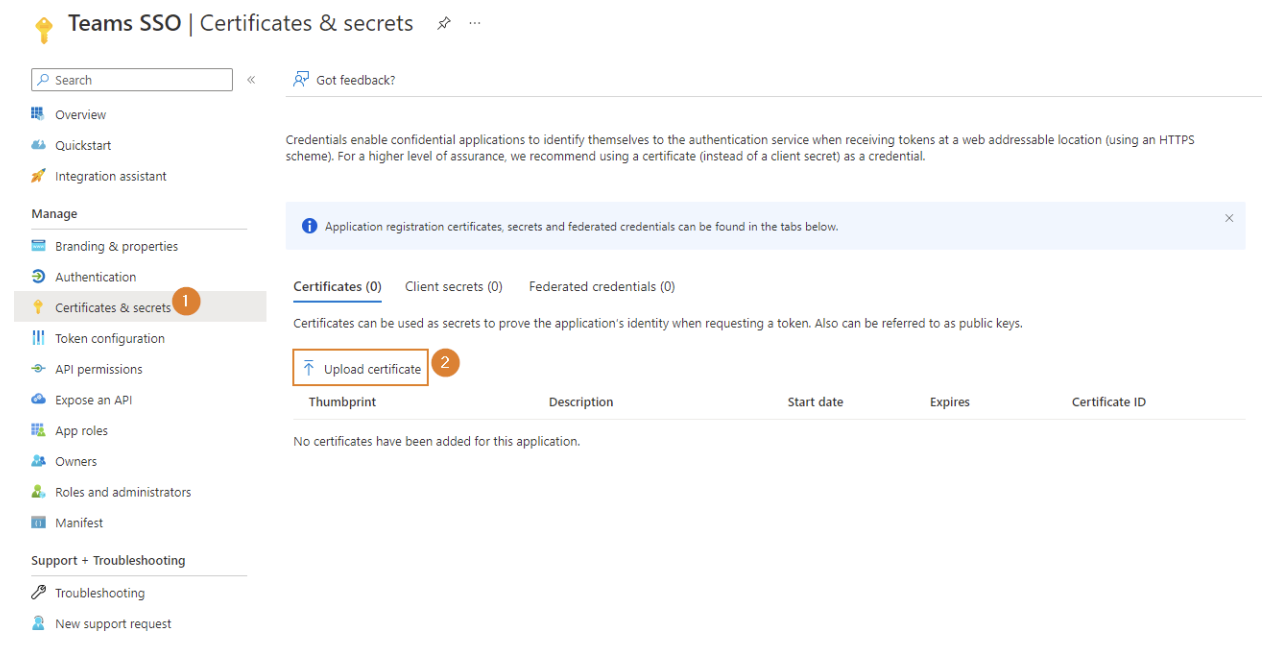Dismiss the info banner with X

click(1229, 218)
